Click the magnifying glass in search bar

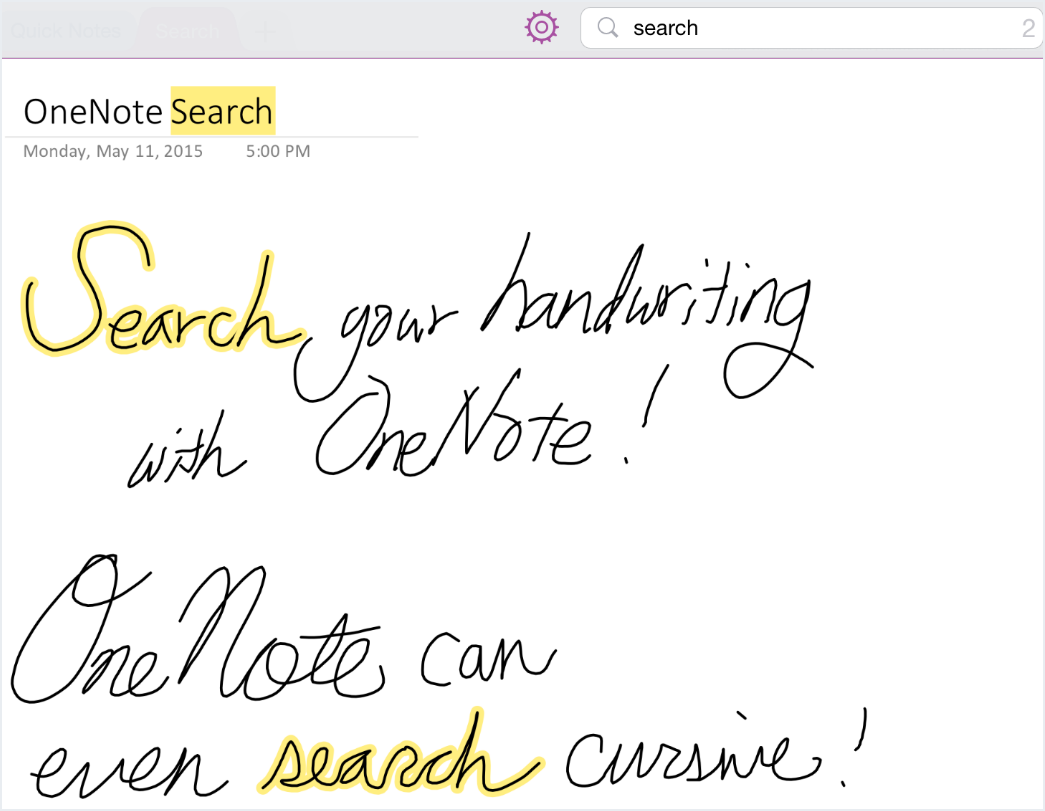[607, 28]
